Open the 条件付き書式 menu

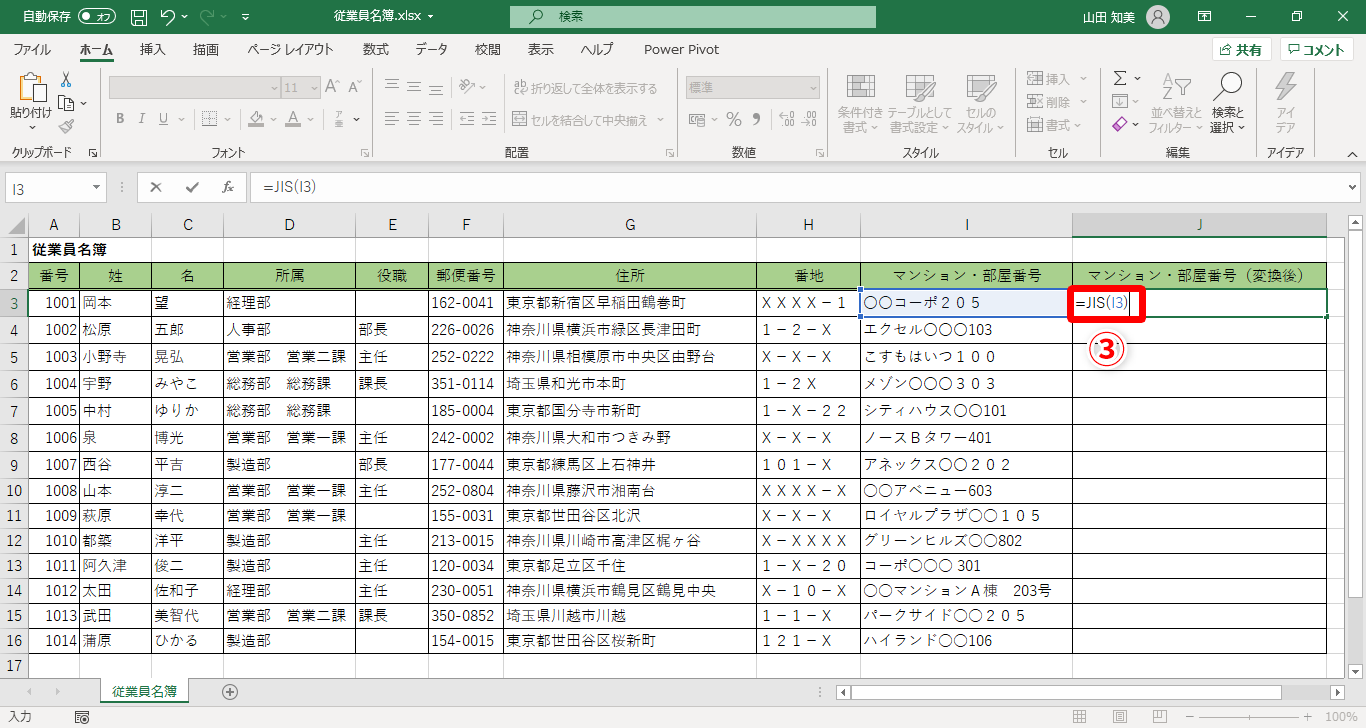click(860, 104)
